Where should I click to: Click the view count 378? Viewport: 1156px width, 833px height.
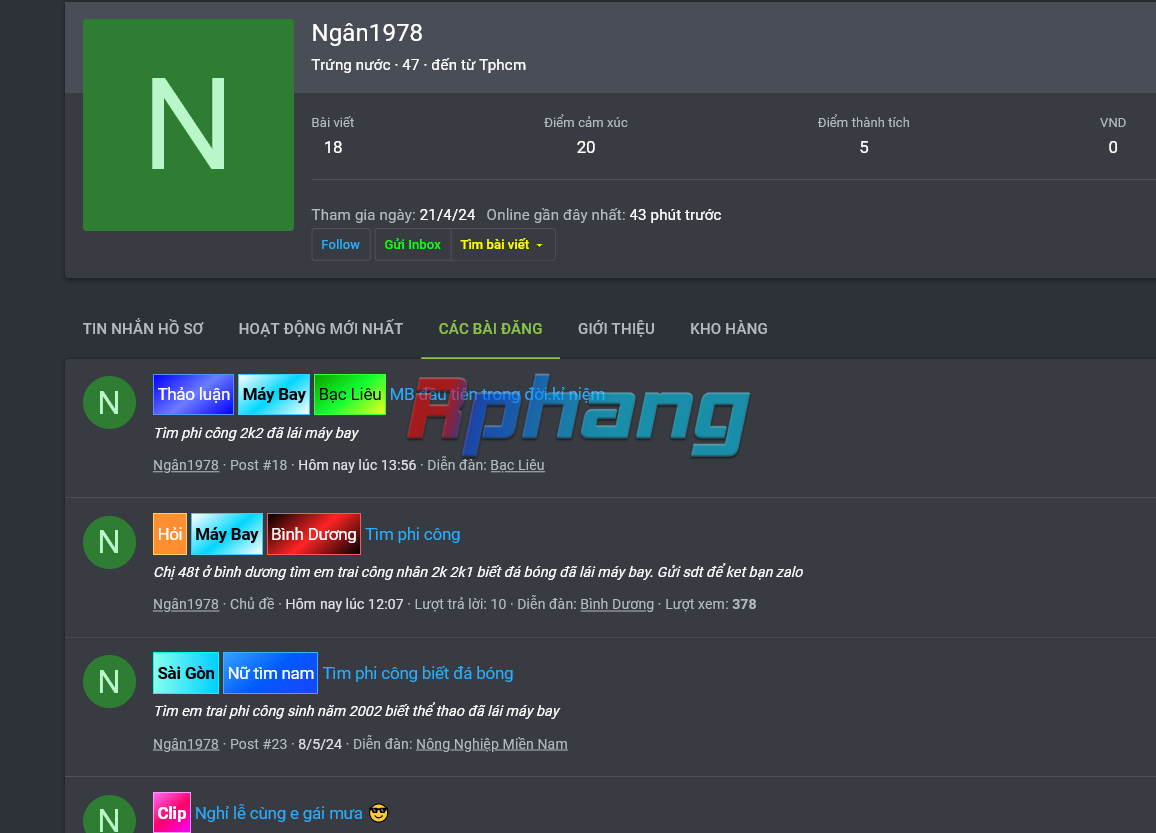pos(744,604)
